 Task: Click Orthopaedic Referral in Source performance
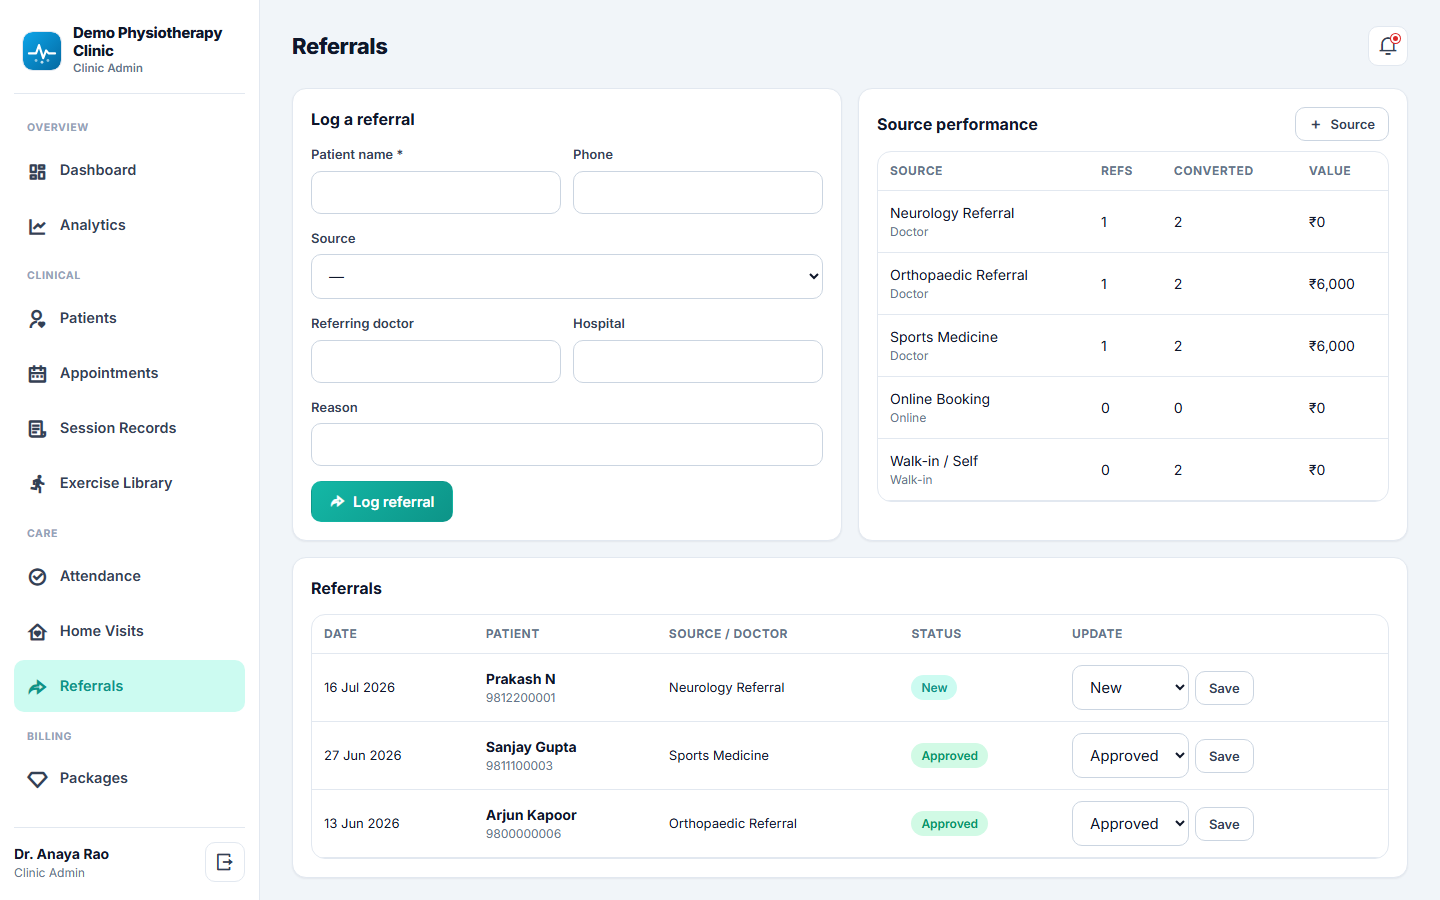click(959, 275)
